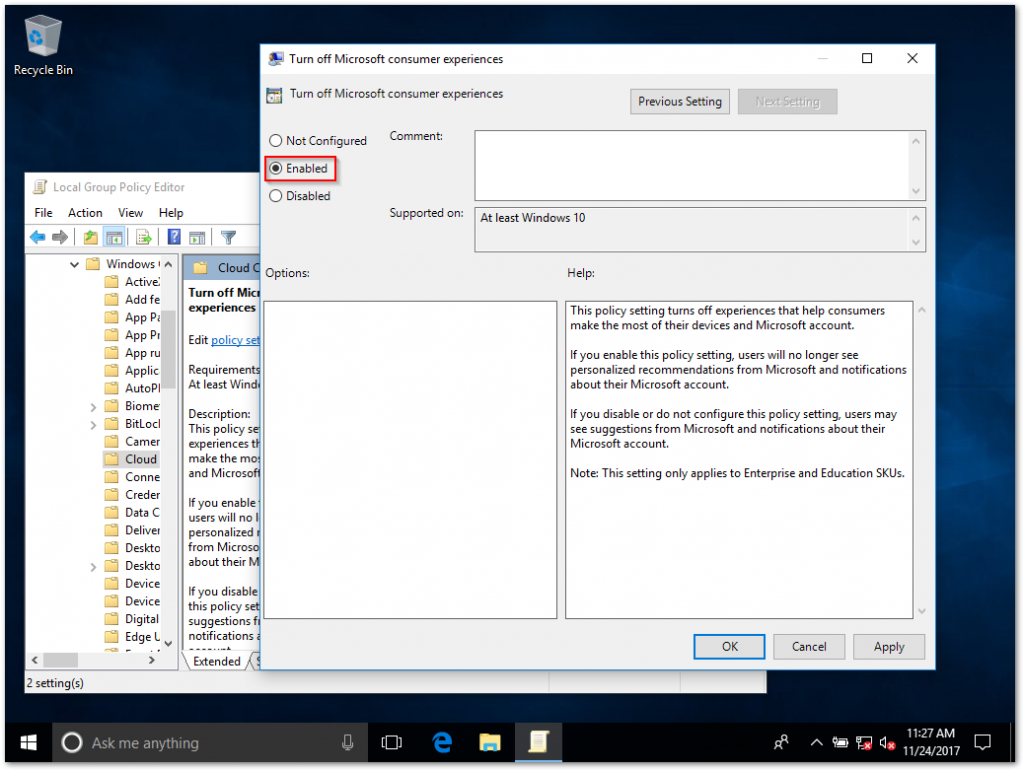Click the filter funnel toolbar icon
Image resolution: width=1024 pixels, height=771 pixels.
228,238
